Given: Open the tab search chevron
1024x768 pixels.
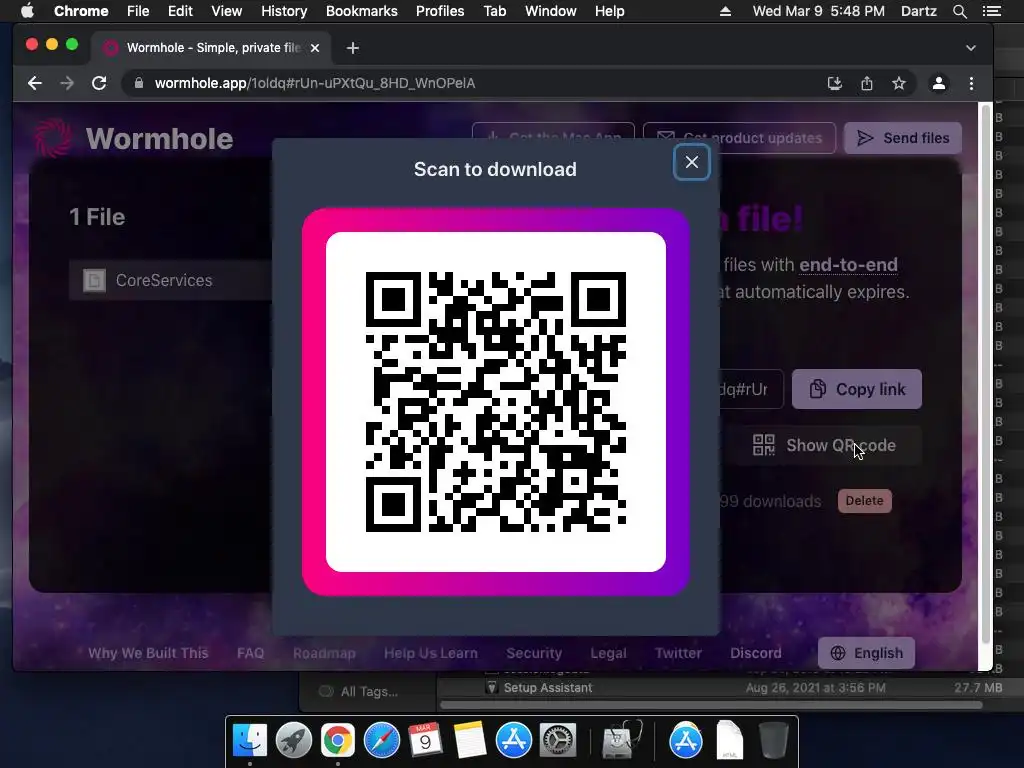Looking at the screenshot, I should click(x=971, y=48).
